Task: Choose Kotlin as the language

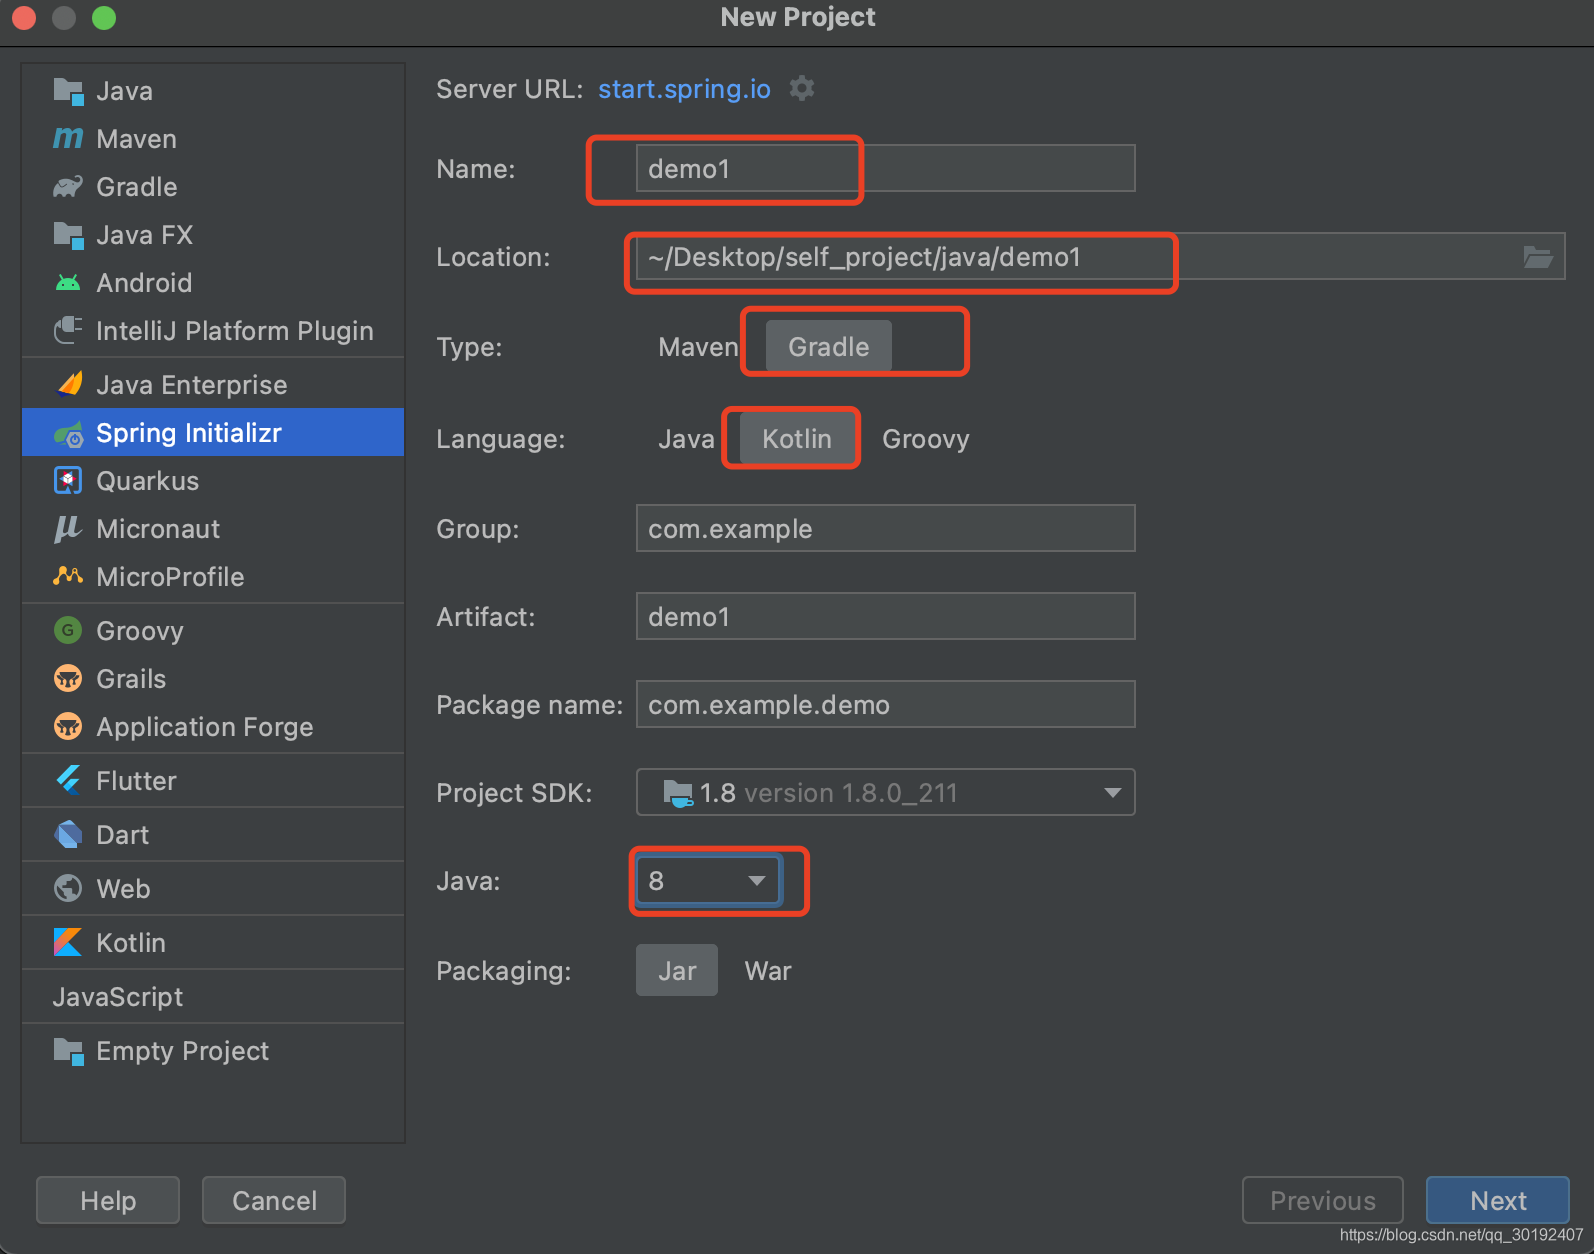Action: pyautogui.click(x=797, y=439)
